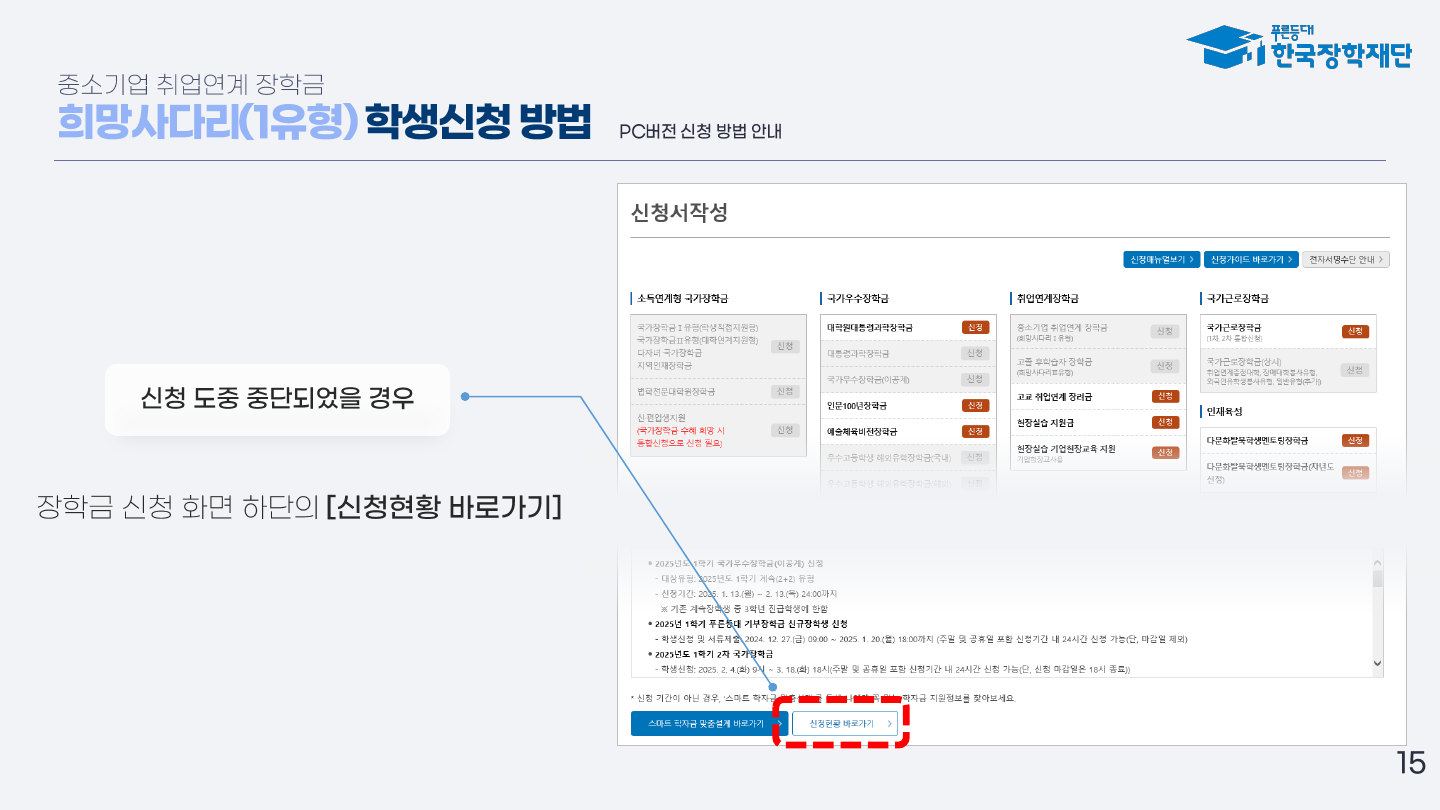Click 2025년도 1학기 2차 국가장학금 notice
Screen dimensions: 1440x810
pyautogui.click(x=710, y=654)
